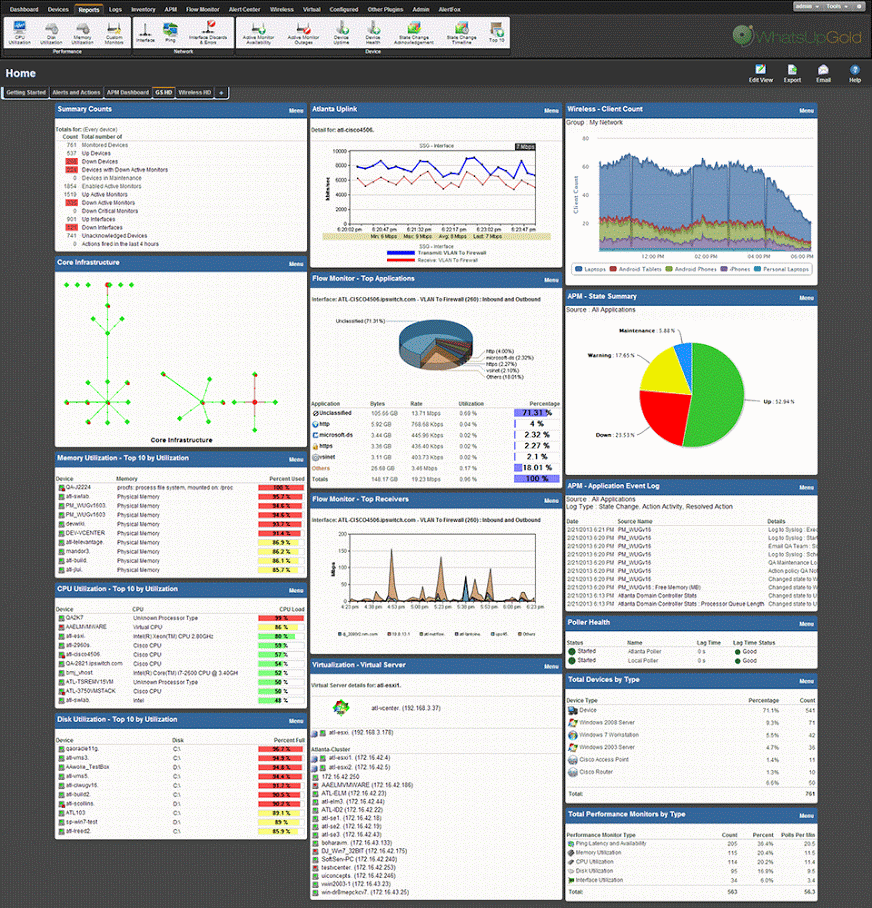Open the Disk Utilization report icon
The image size is (872, 908).
51,32
